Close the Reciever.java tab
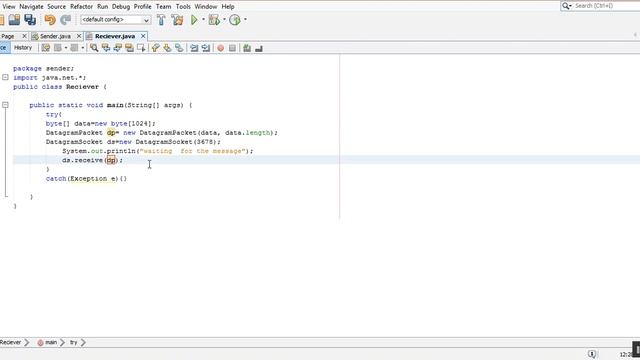 click(x=143, y=36)
